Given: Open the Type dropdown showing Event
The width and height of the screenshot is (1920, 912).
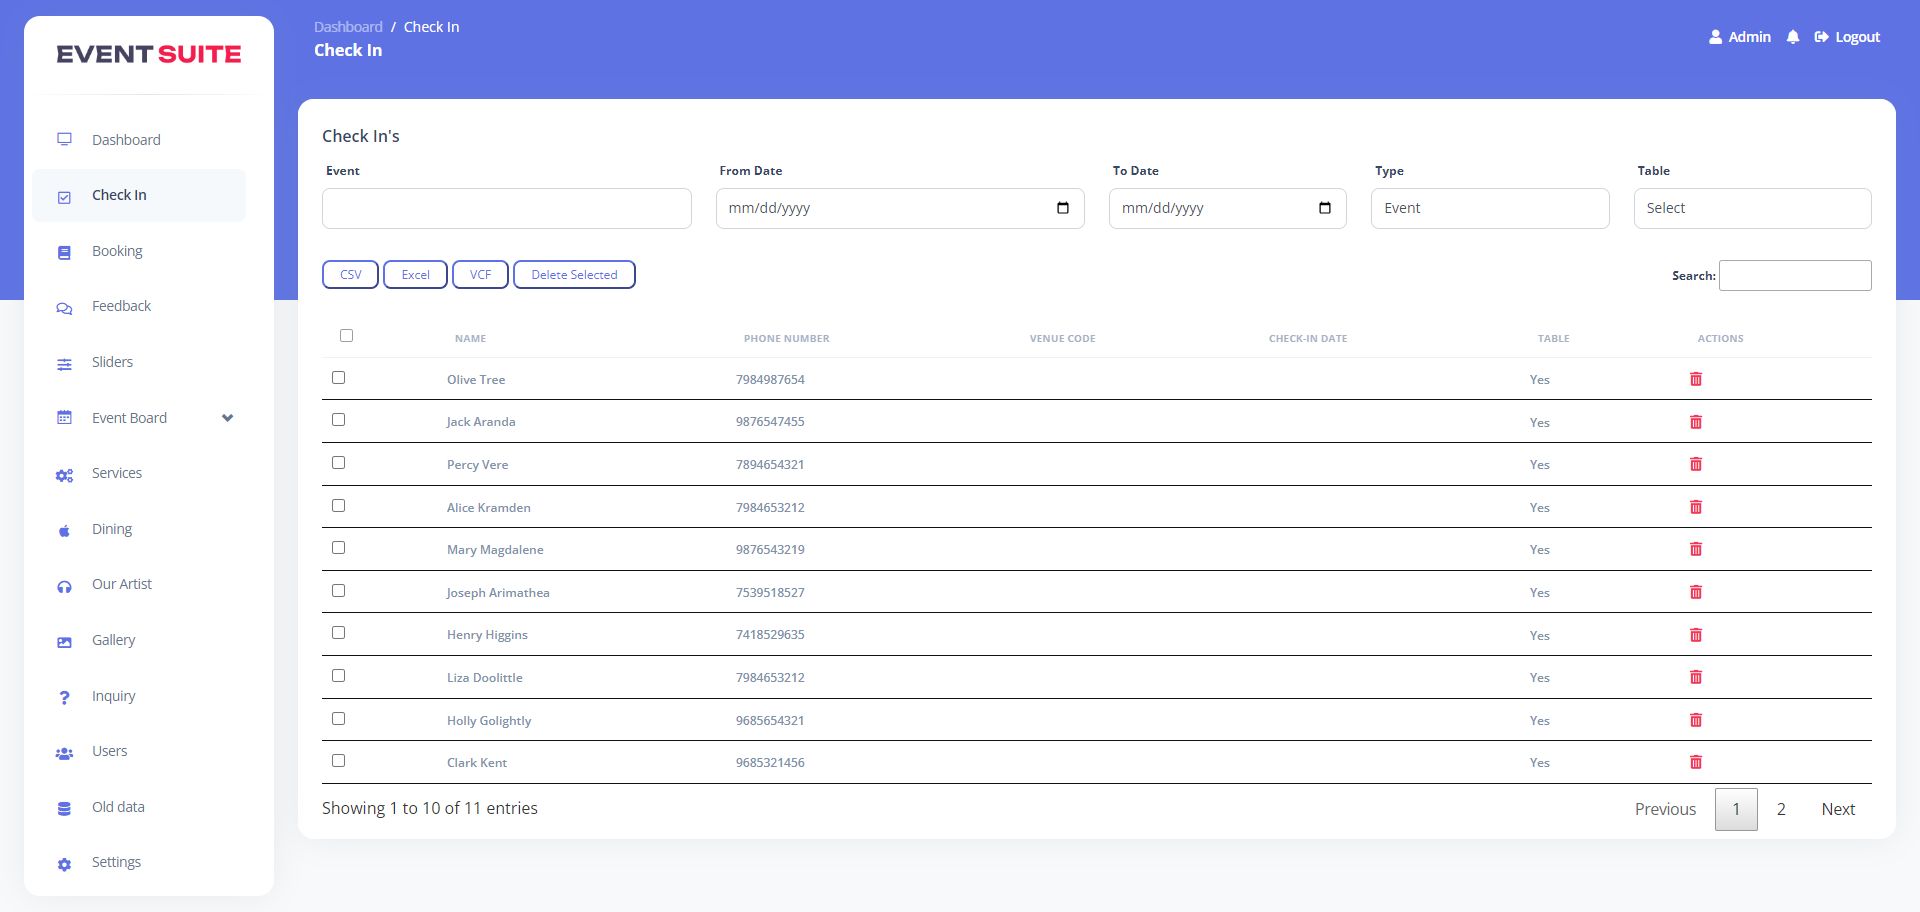Looking at the screenshot, I should [1489, 208].
